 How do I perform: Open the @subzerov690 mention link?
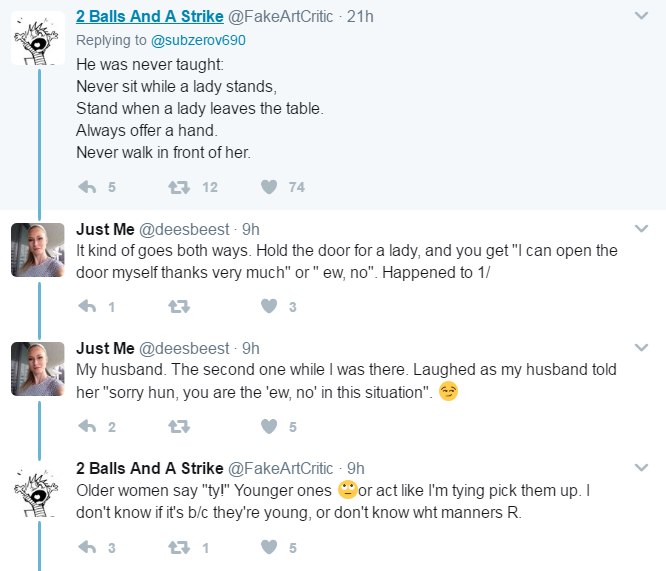198,40
